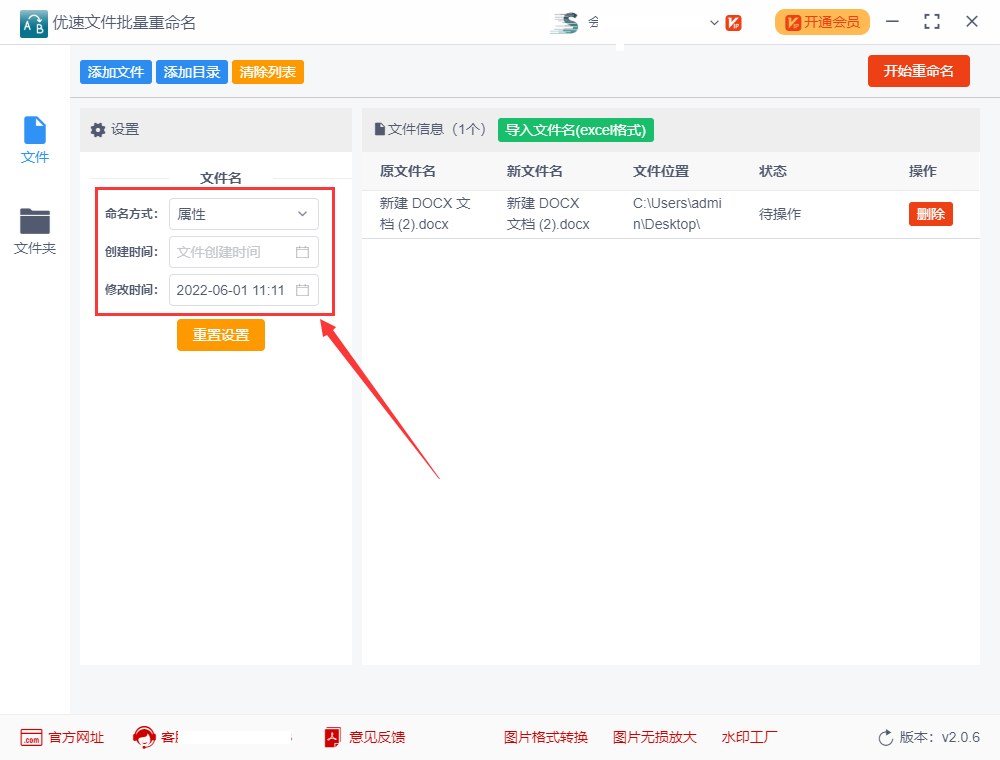Screen dimensions: 1000x760
Task: Open the 命名方式 dropdown showing 属性
Action: point(243,214)
